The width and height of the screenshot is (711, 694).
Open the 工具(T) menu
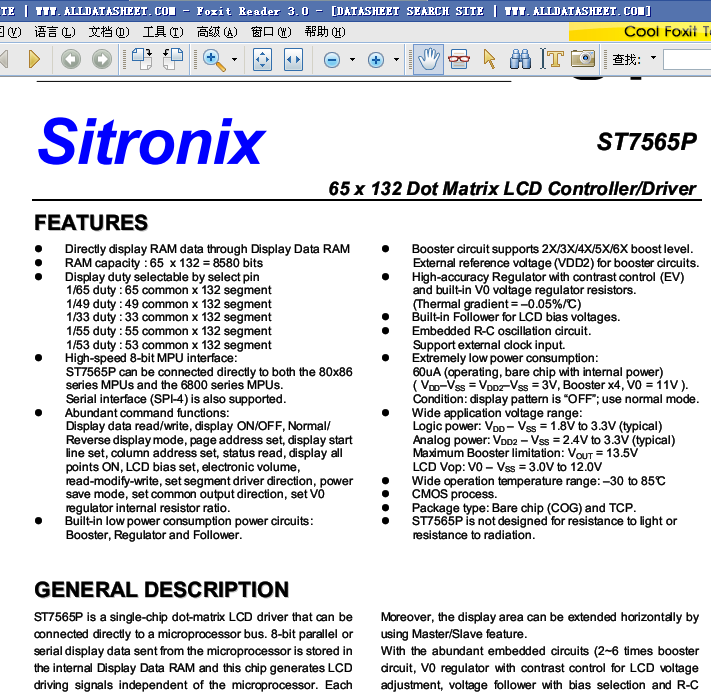click(x=163, y=32)
